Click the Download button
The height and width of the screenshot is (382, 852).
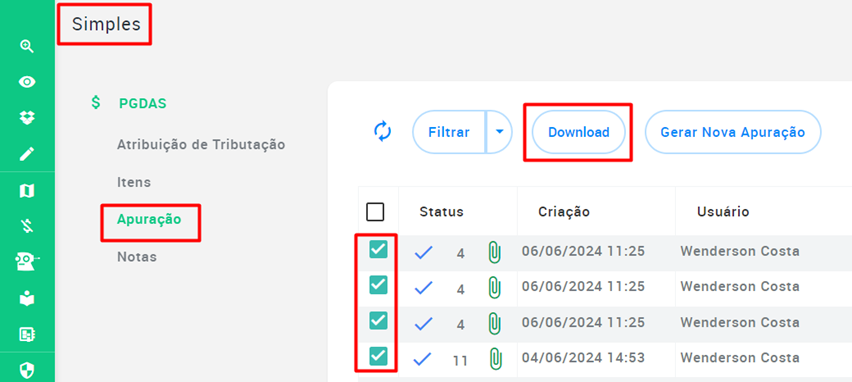point(579,132)
